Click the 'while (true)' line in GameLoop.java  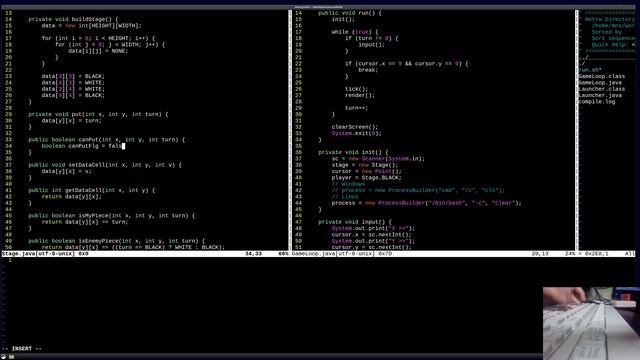[355, 32]
